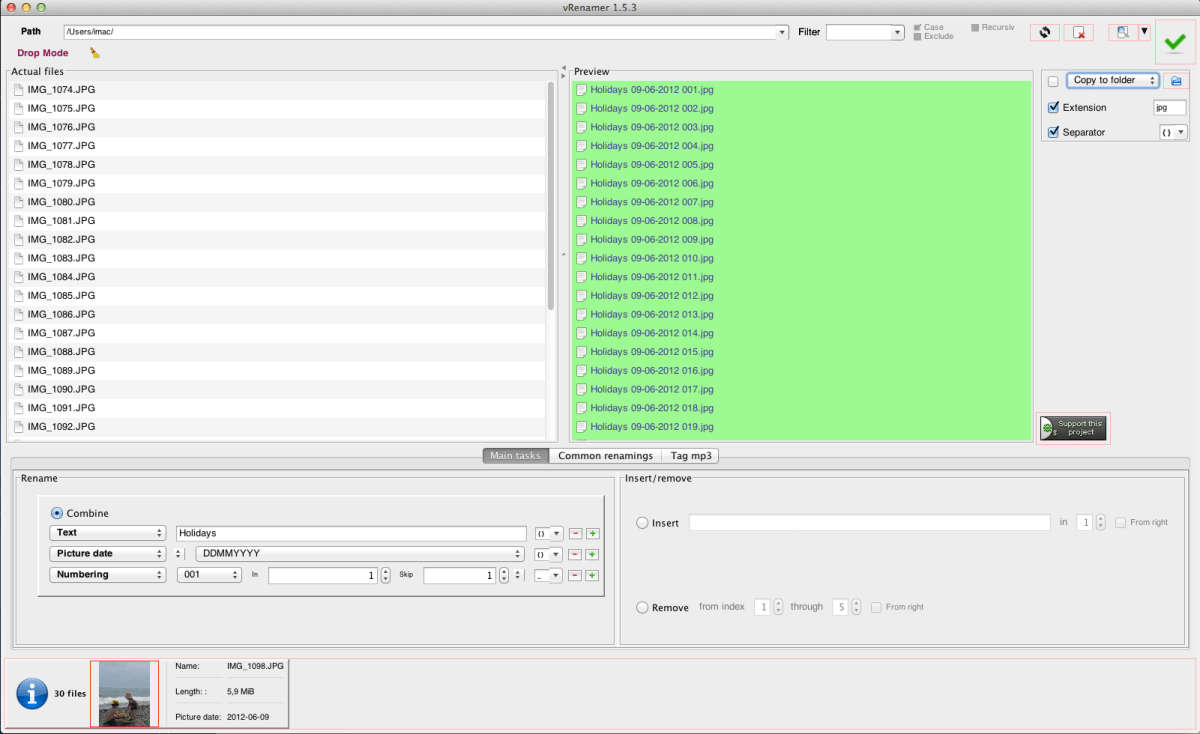Viewport: 1200px width, 734px height.
Task: Uncheck the Extension checkbox
Action: [x=1053, y=107]
